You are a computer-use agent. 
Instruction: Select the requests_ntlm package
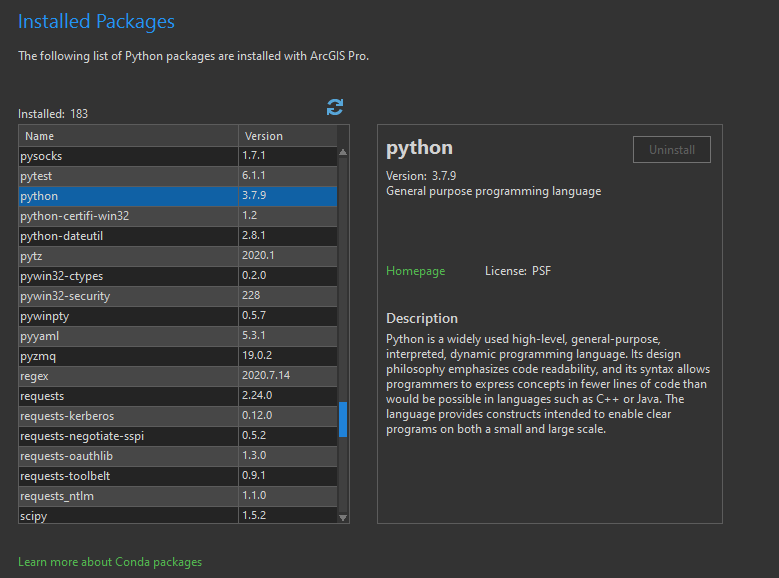click(x=178, y=496)
